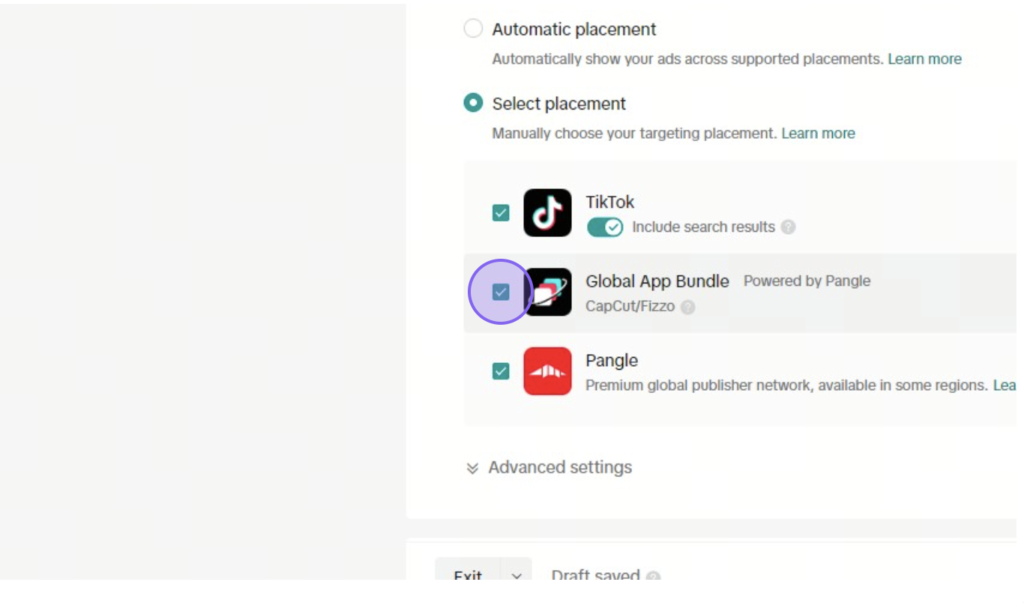This screenshot has width=1024, height=603.
Task: Uncheck the Global App Bundle checkbox
Action: (x=501, y=292)
